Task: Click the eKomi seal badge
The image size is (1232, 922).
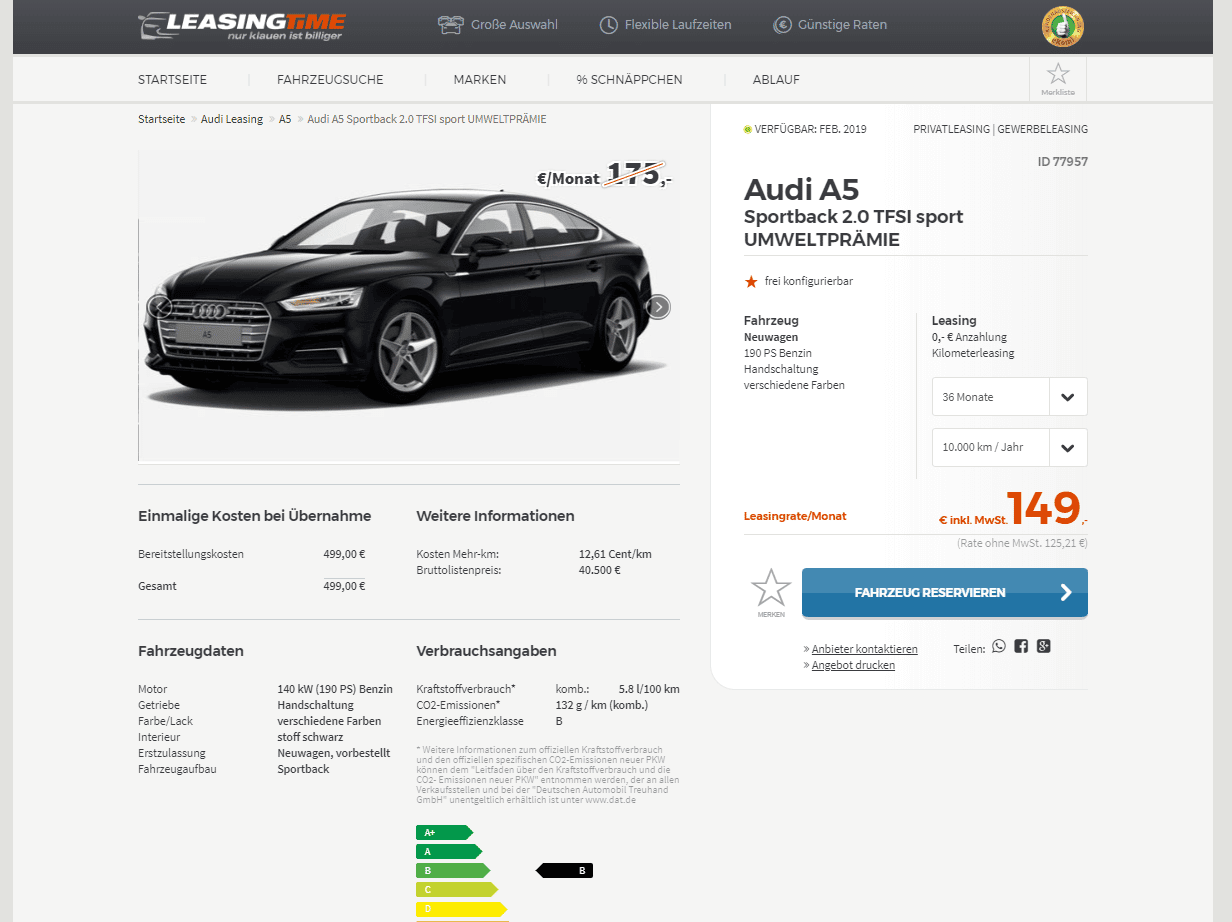Action: coord(1062,27)
